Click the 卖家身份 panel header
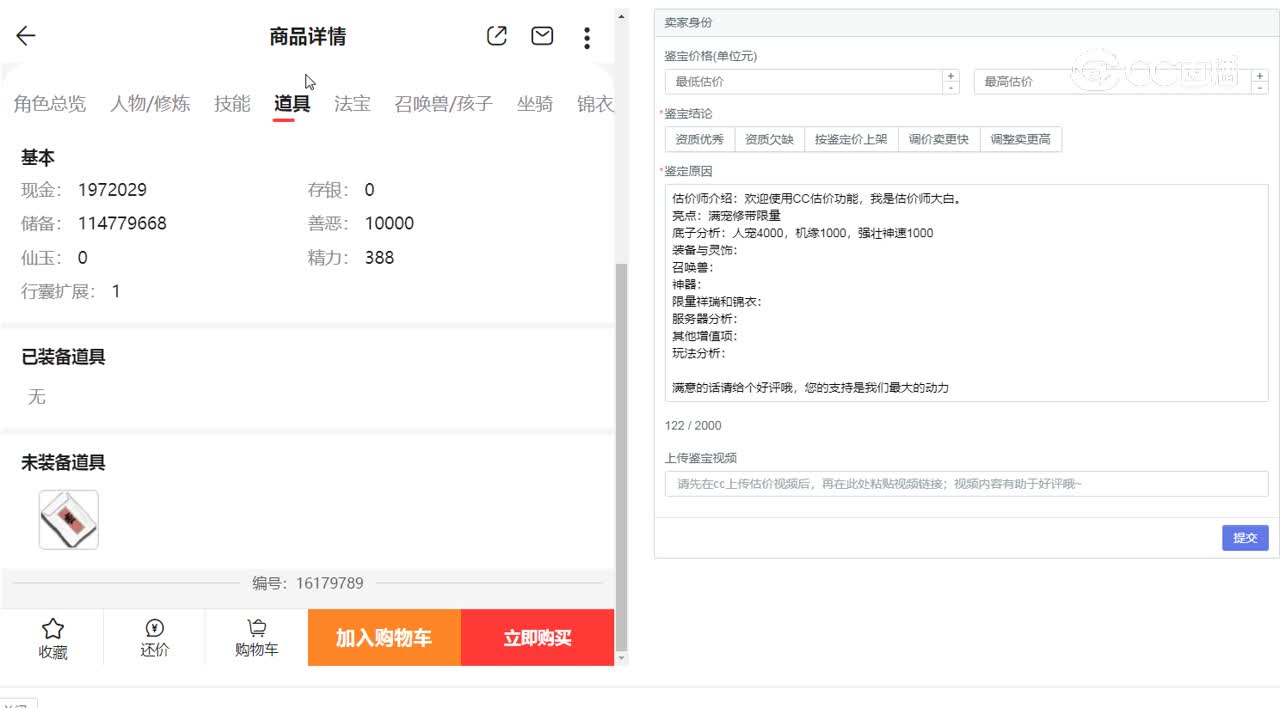Viewport: 1280px width, 708px height. pos(966,22)
